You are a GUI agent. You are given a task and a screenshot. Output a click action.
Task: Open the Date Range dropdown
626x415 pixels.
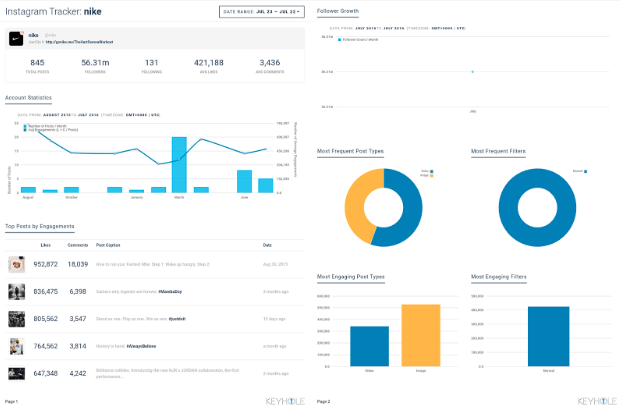tap(261, 12)
